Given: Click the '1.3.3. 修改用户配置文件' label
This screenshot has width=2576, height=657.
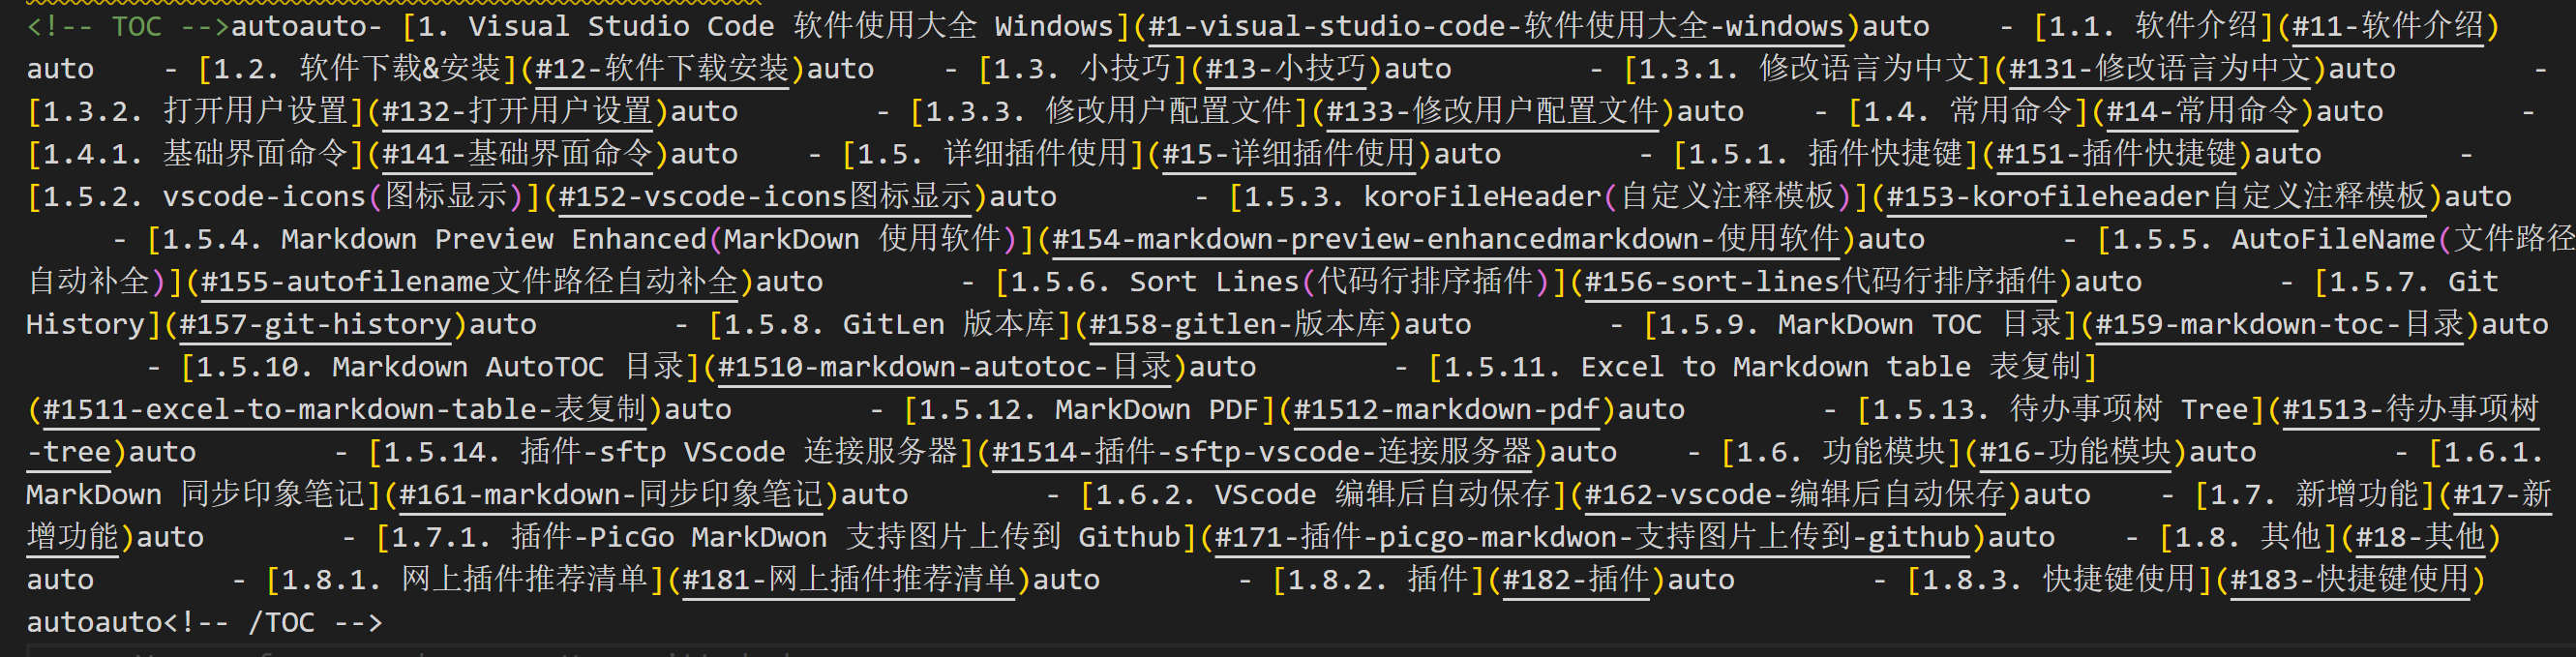Looking at the screenshot, I should click(1110, 111).
